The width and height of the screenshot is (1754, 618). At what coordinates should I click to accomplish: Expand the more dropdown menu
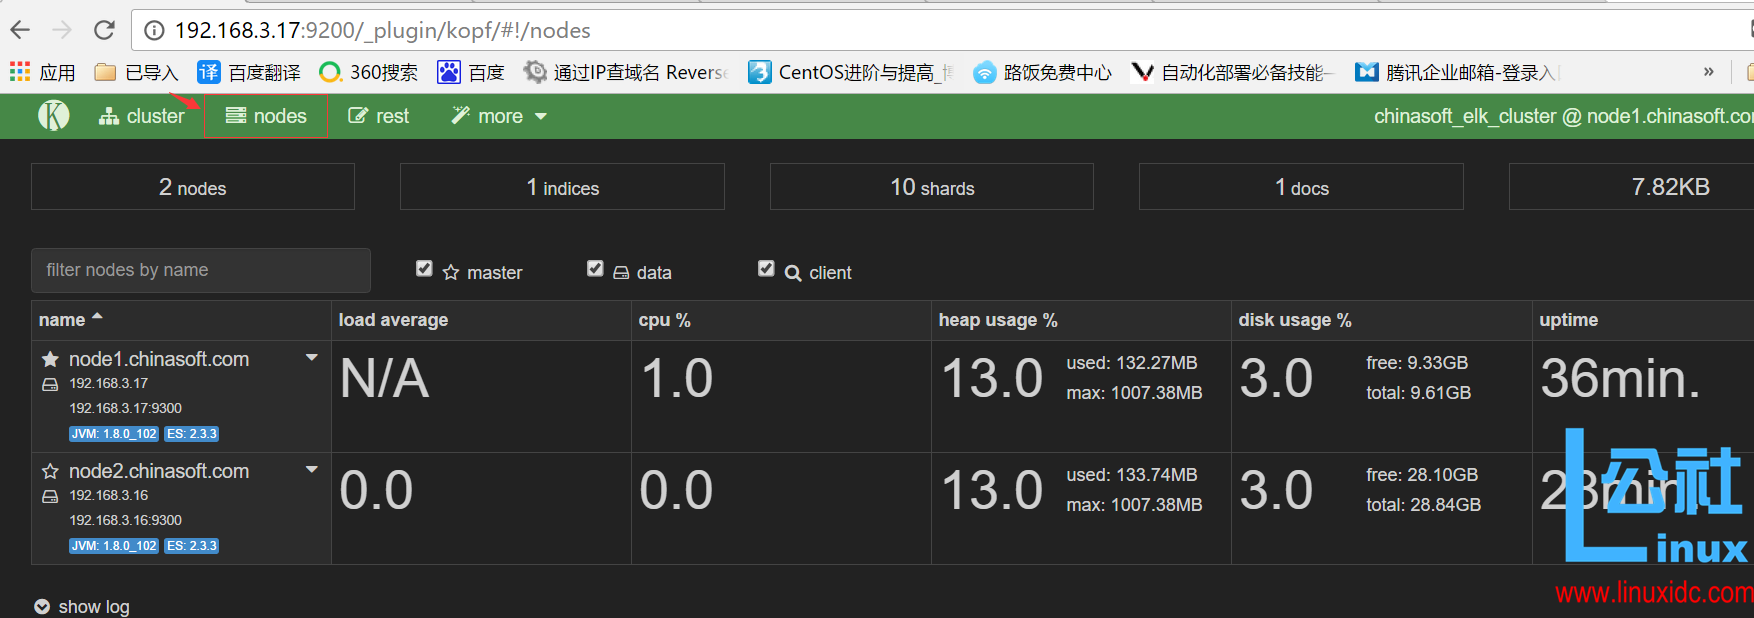[499, 116]
